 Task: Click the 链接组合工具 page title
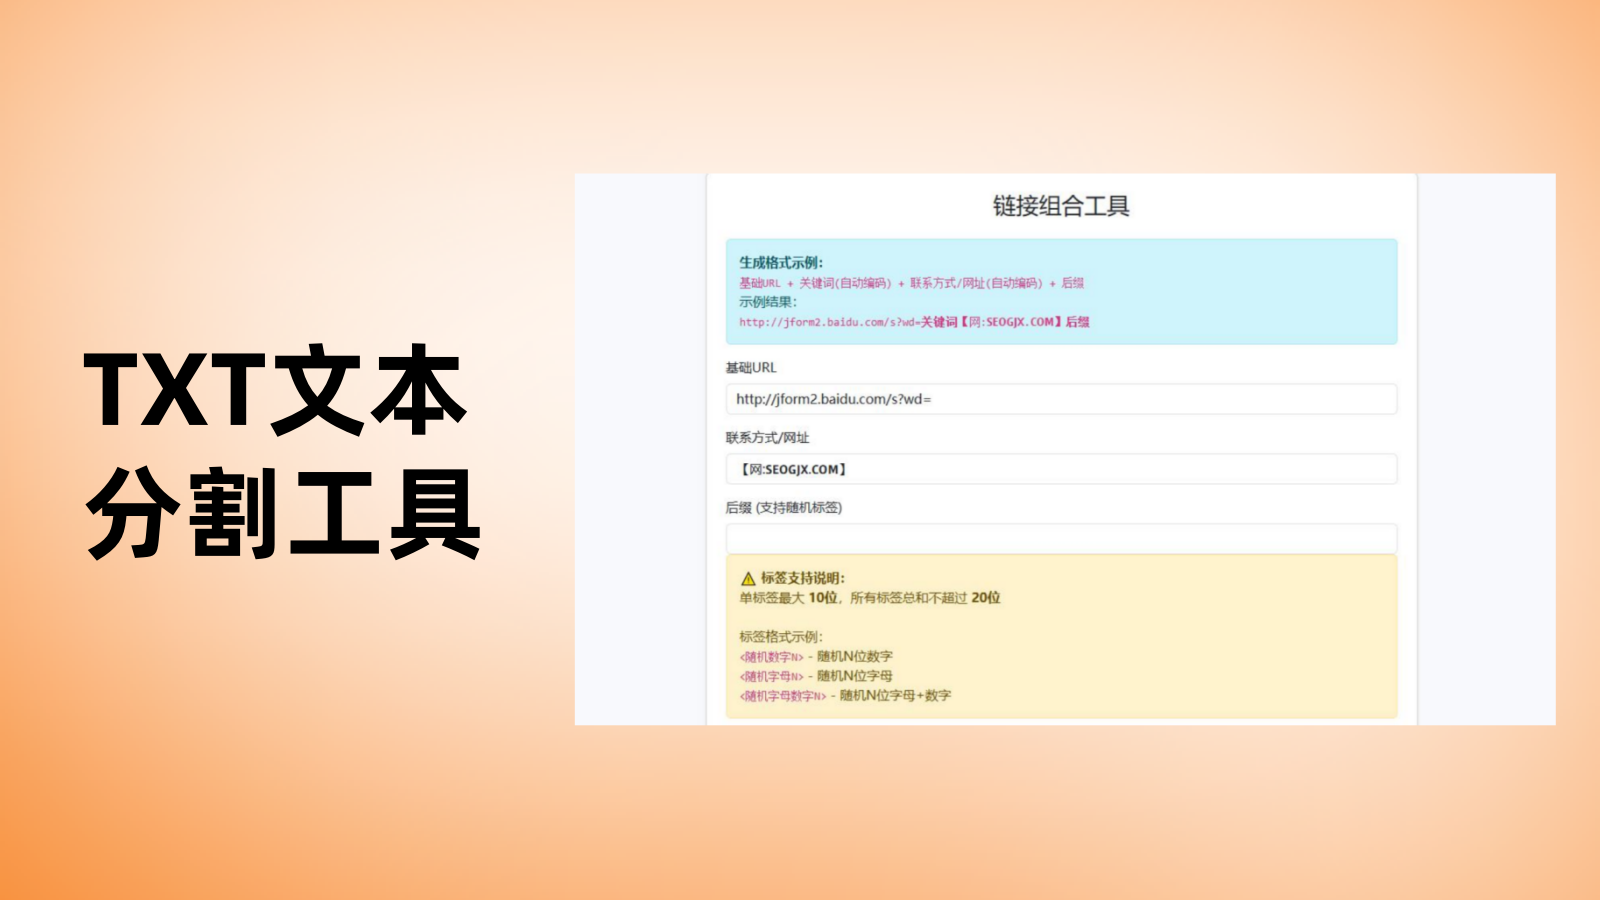[x=1061, y=206]
